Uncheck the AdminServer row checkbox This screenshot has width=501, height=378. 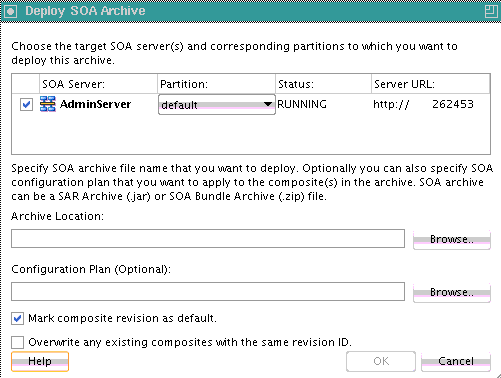click(x=26, y=104)
